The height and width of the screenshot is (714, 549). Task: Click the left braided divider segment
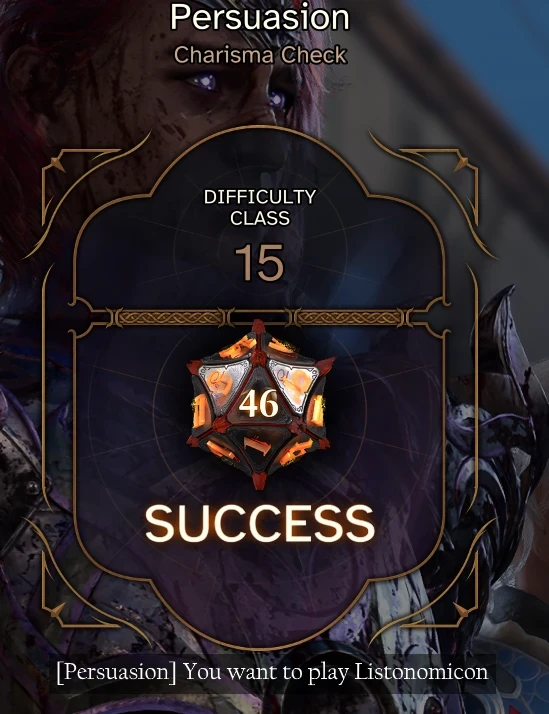[x=171, y=317]
